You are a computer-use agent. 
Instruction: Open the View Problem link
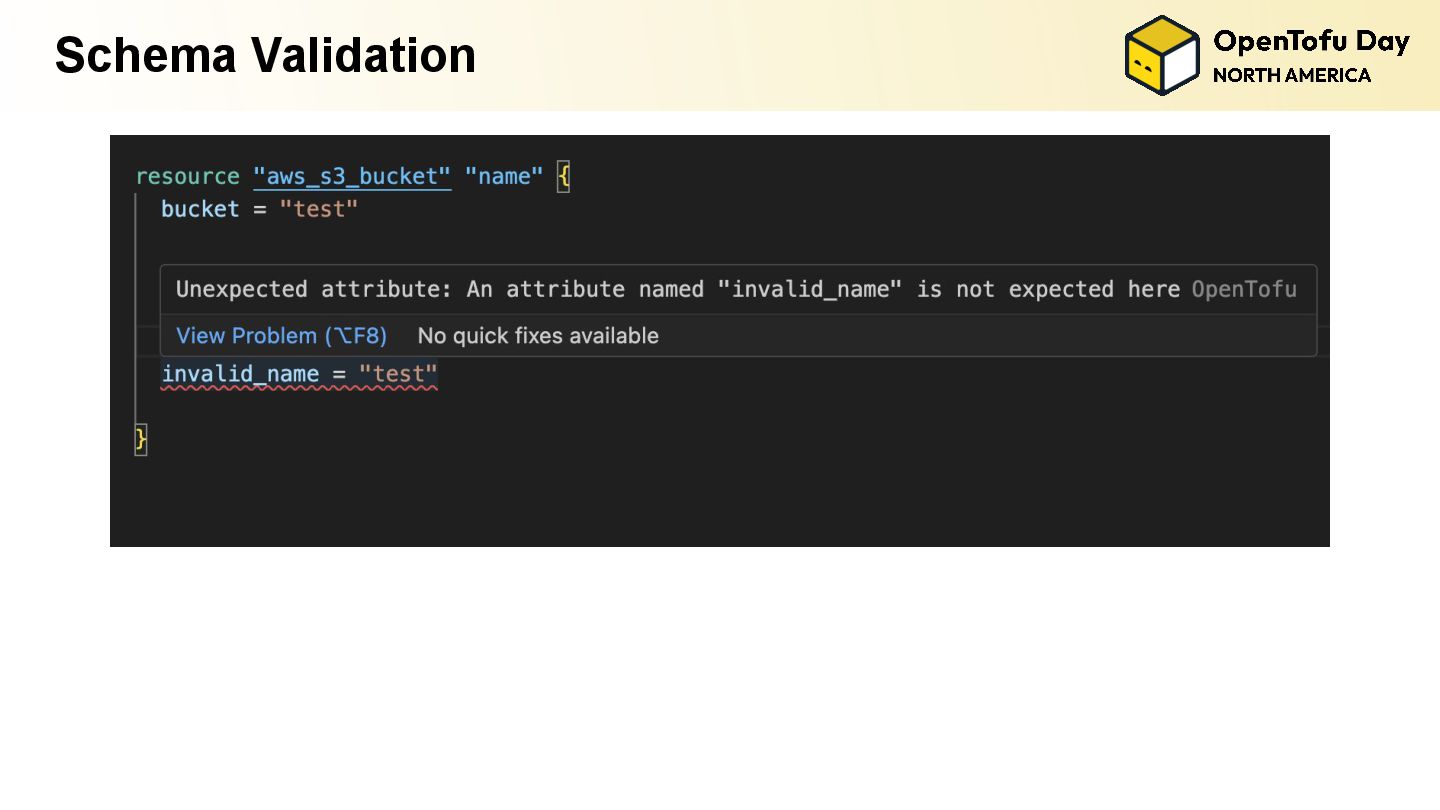(281, 336)
